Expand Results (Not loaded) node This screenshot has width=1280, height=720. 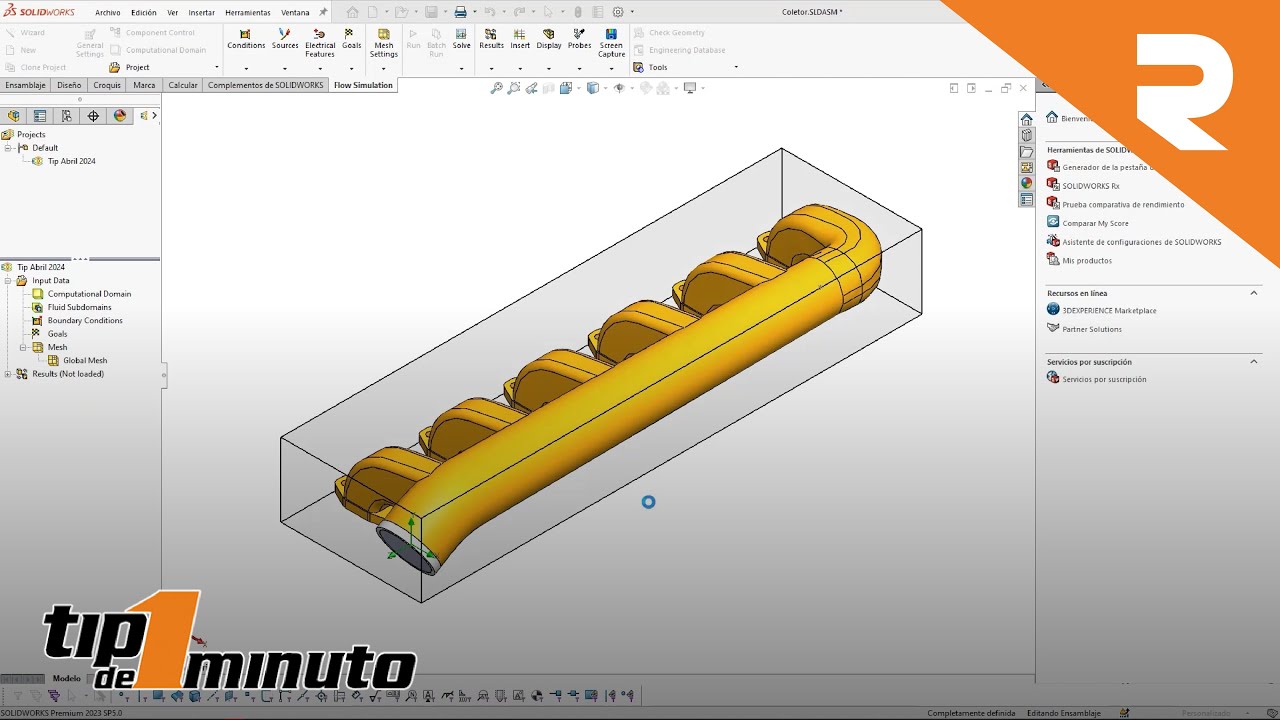(8, 374)
